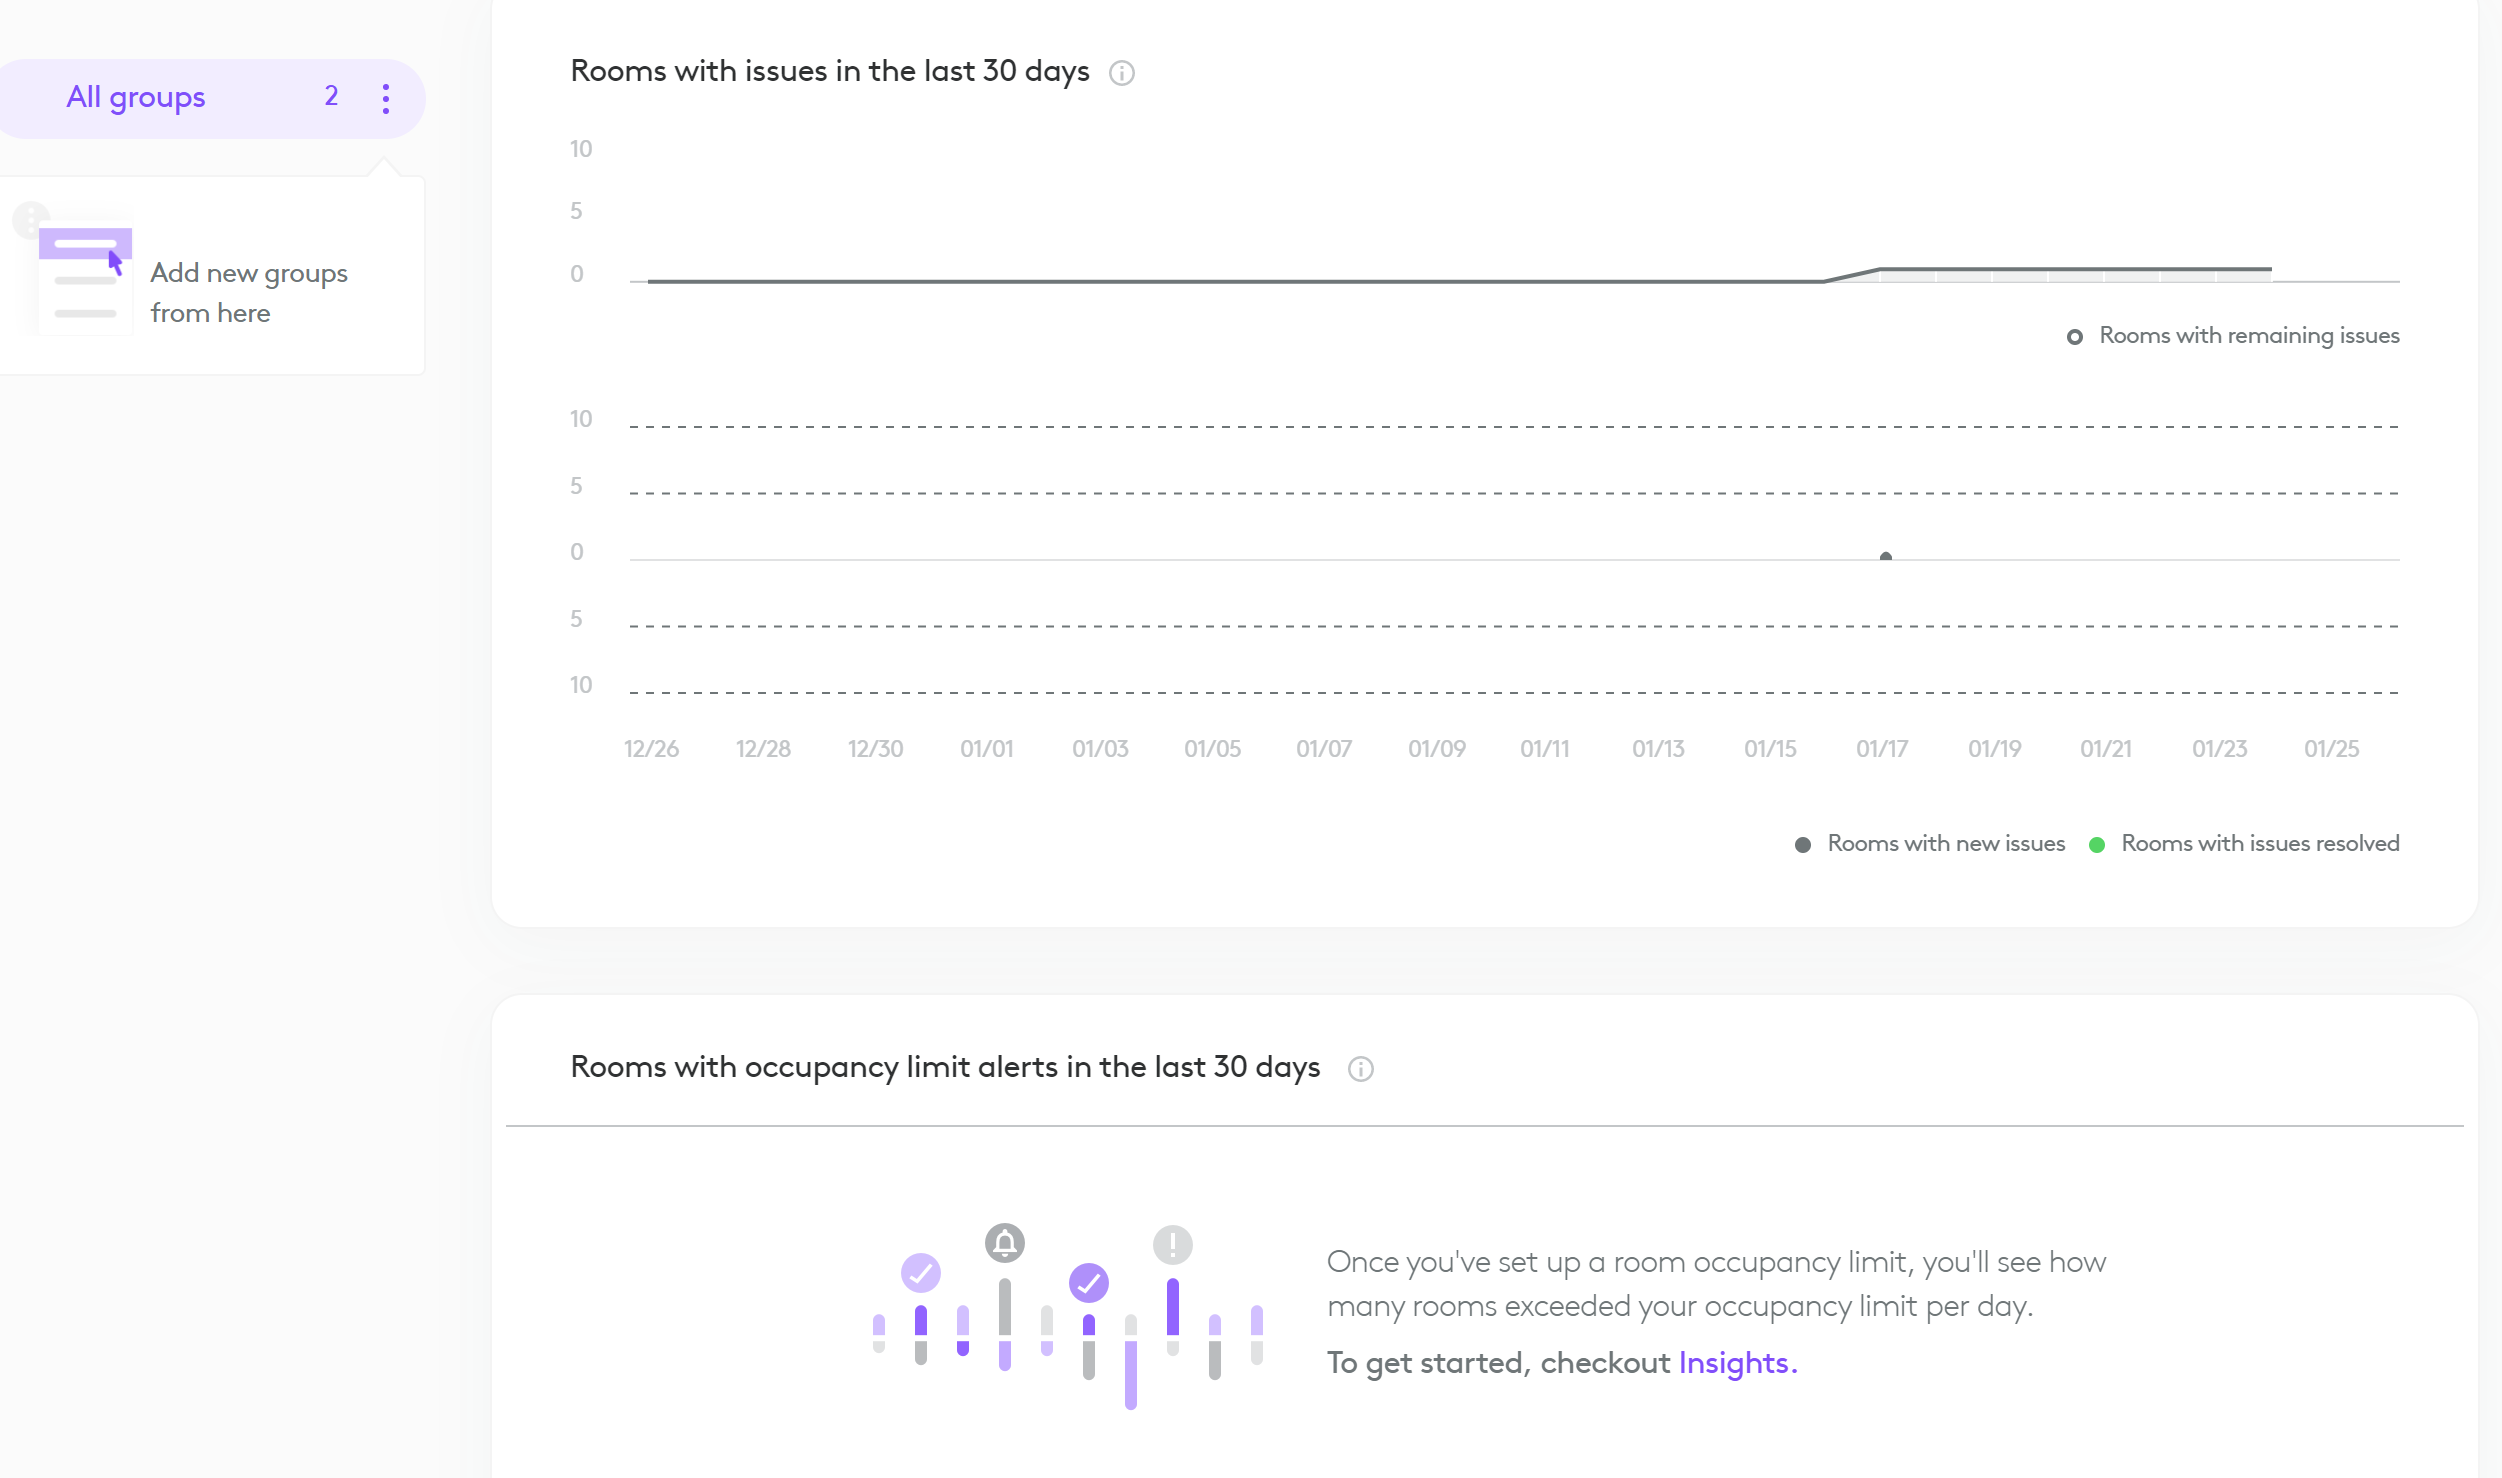Click the bell icon in occupancy illustration

pos(1005,1243)
